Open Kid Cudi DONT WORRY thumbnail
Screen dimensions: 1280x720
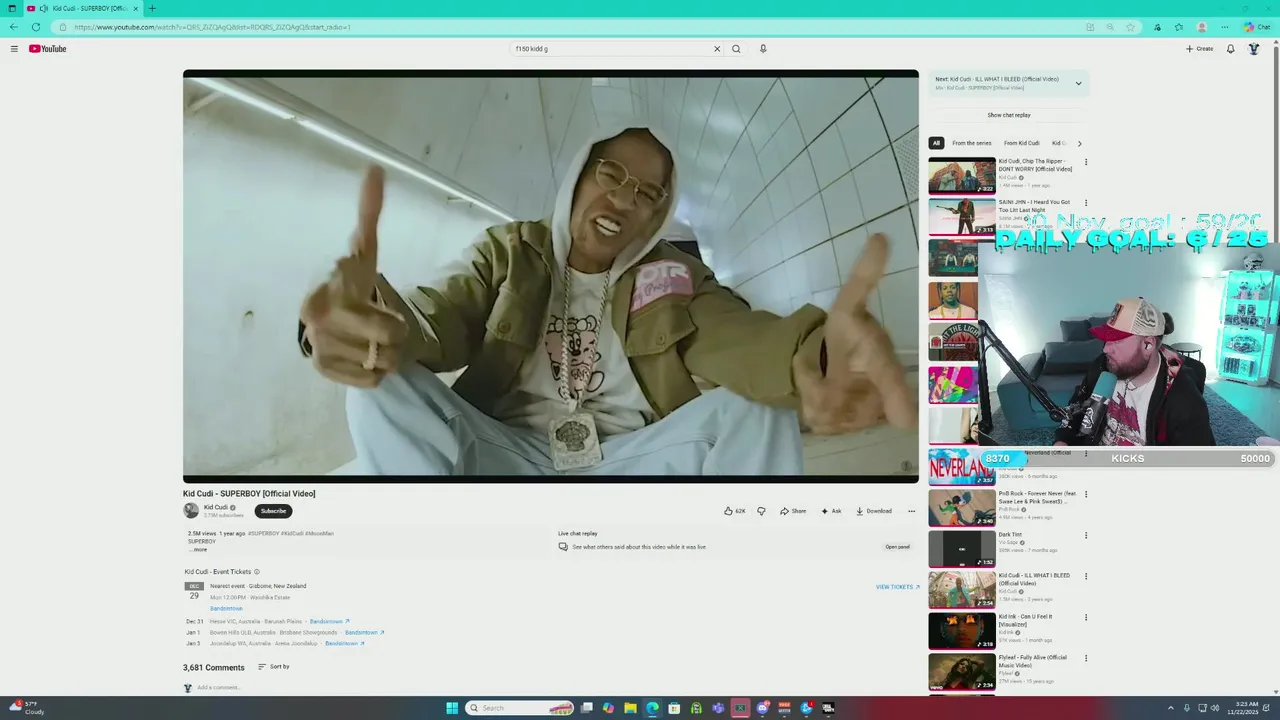pyautogui.click(x=962, y=175)
